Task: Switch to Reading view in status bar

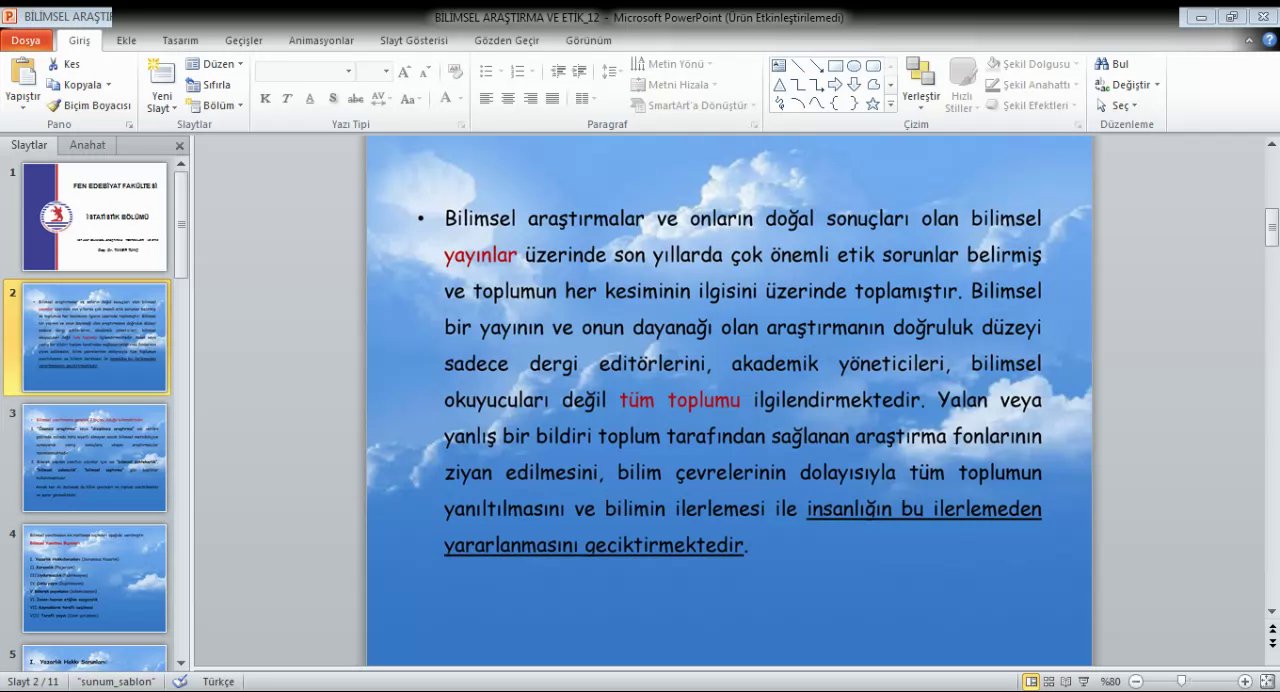Action: 1066,681
